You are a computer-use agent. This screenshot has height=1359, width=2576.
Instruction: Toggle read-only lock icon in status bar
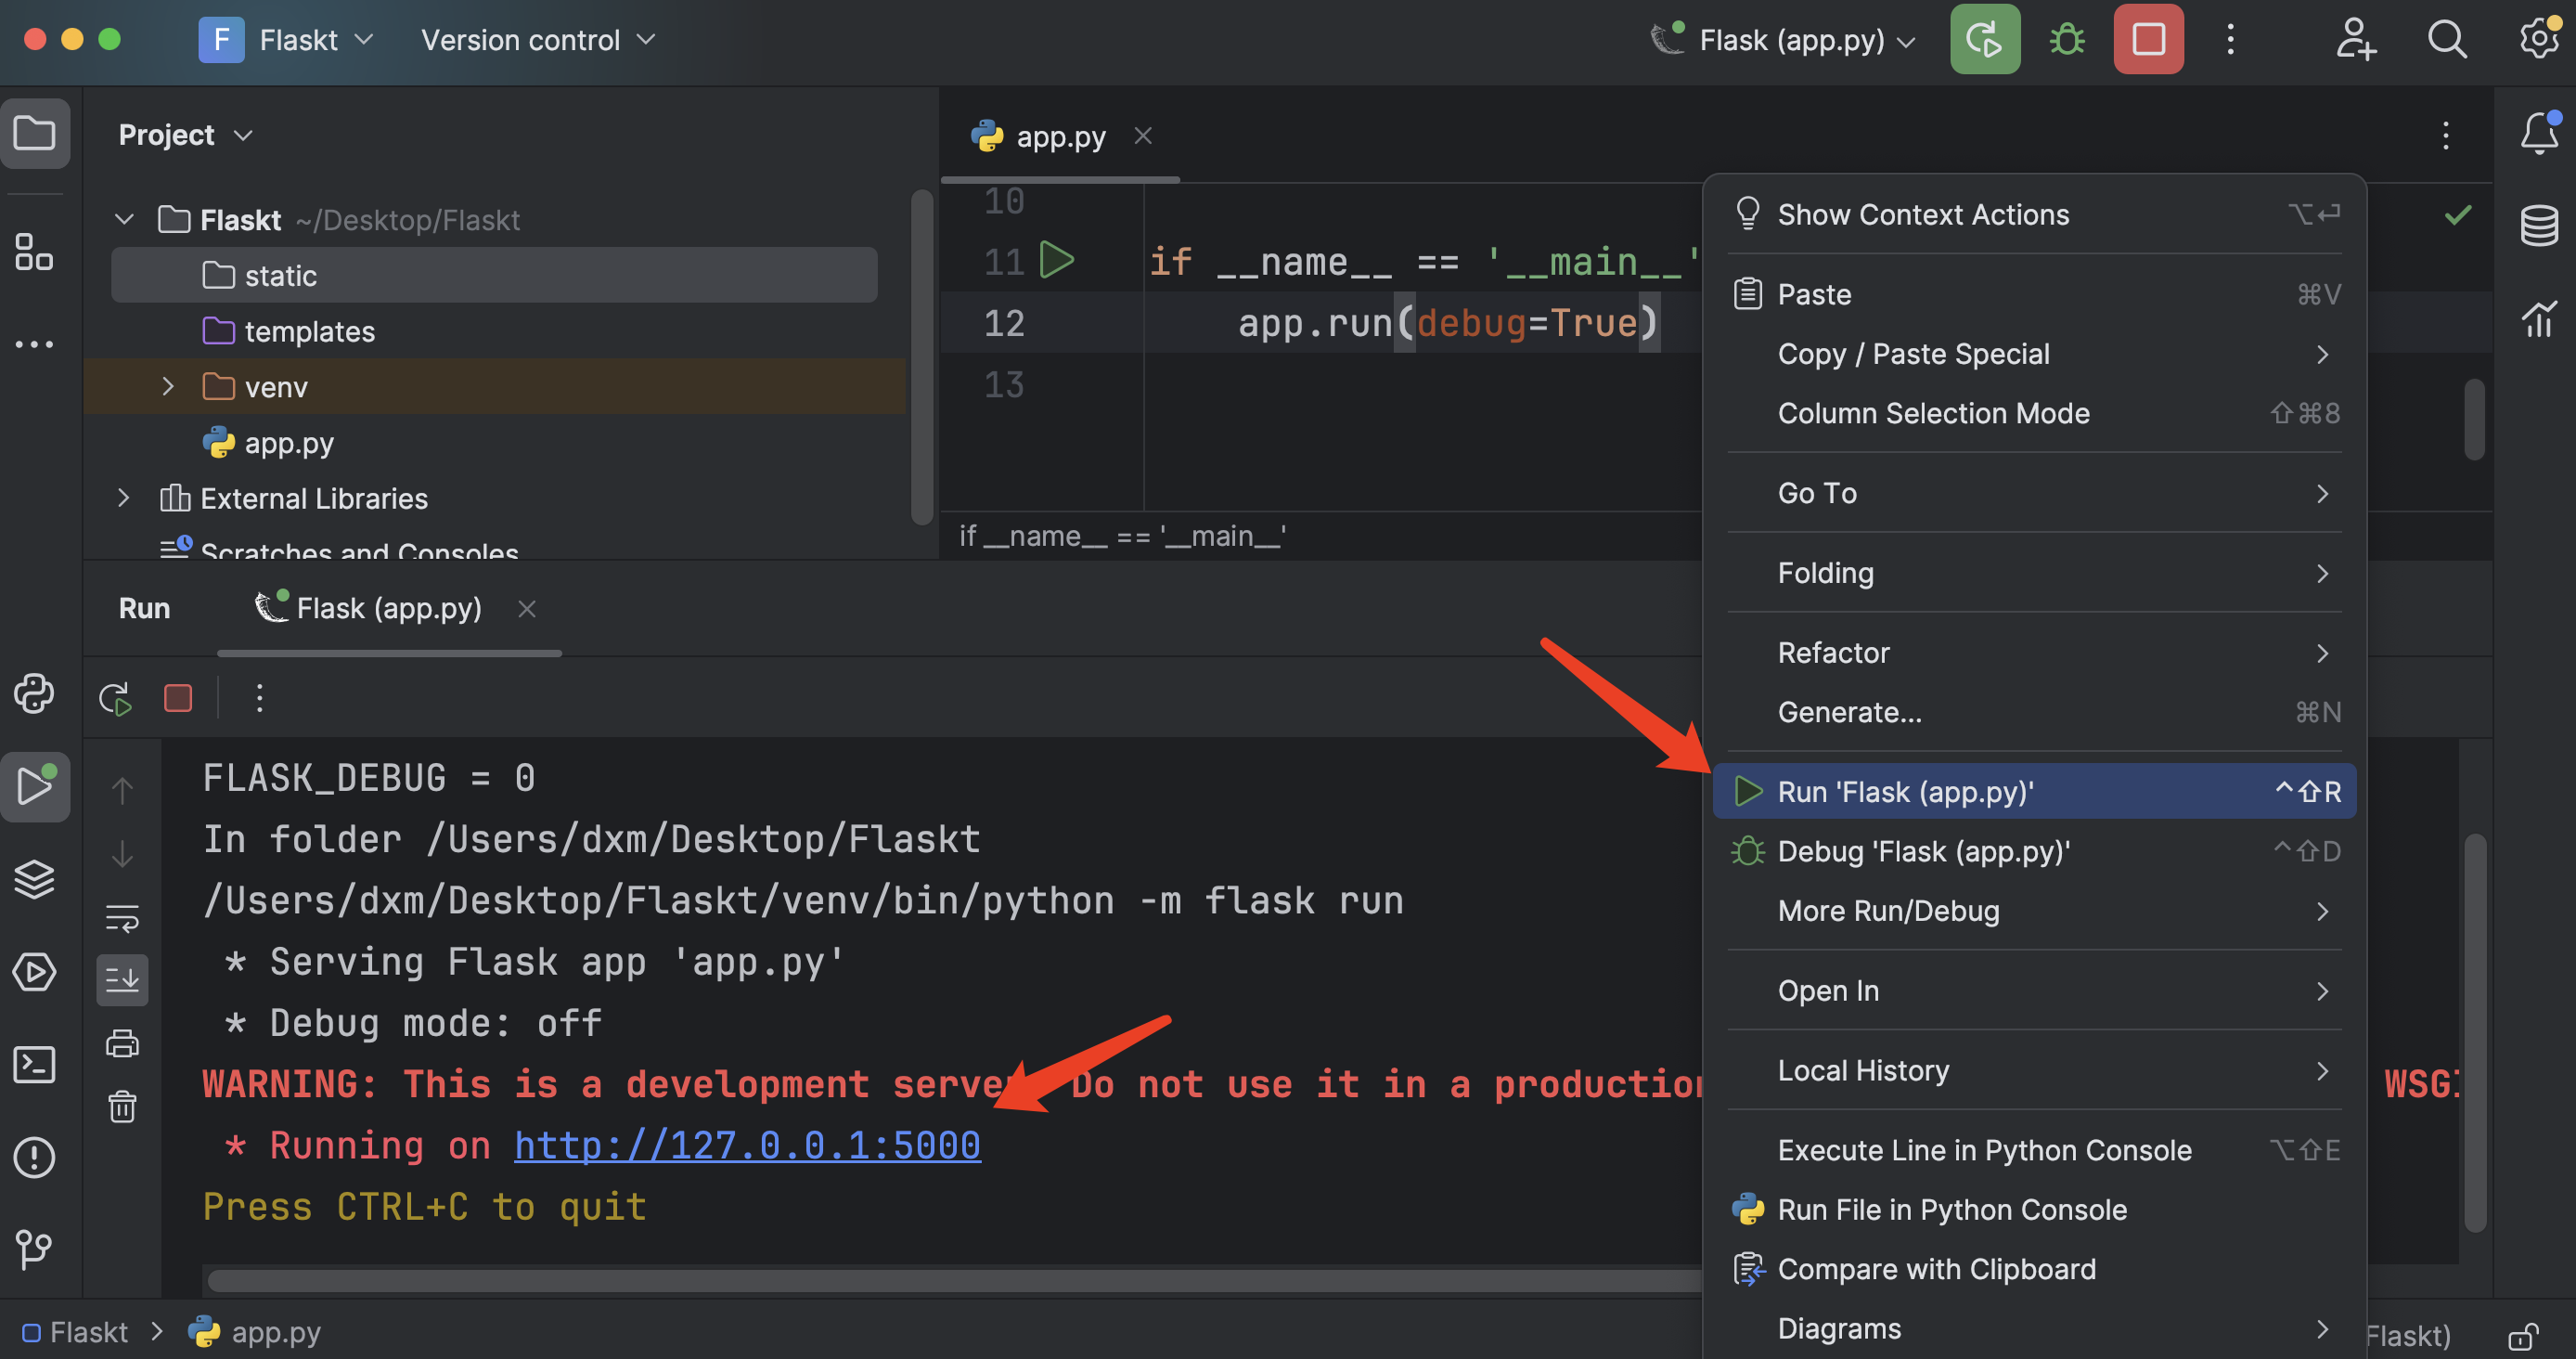coord(2522,1336)
